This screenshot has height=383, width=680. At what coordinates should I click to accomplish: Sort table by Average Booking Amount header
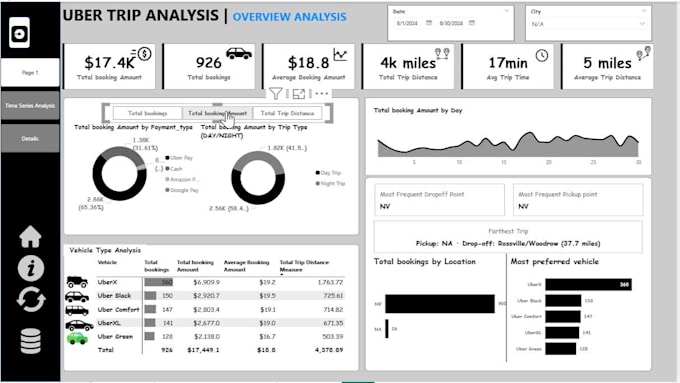point(246,266)
